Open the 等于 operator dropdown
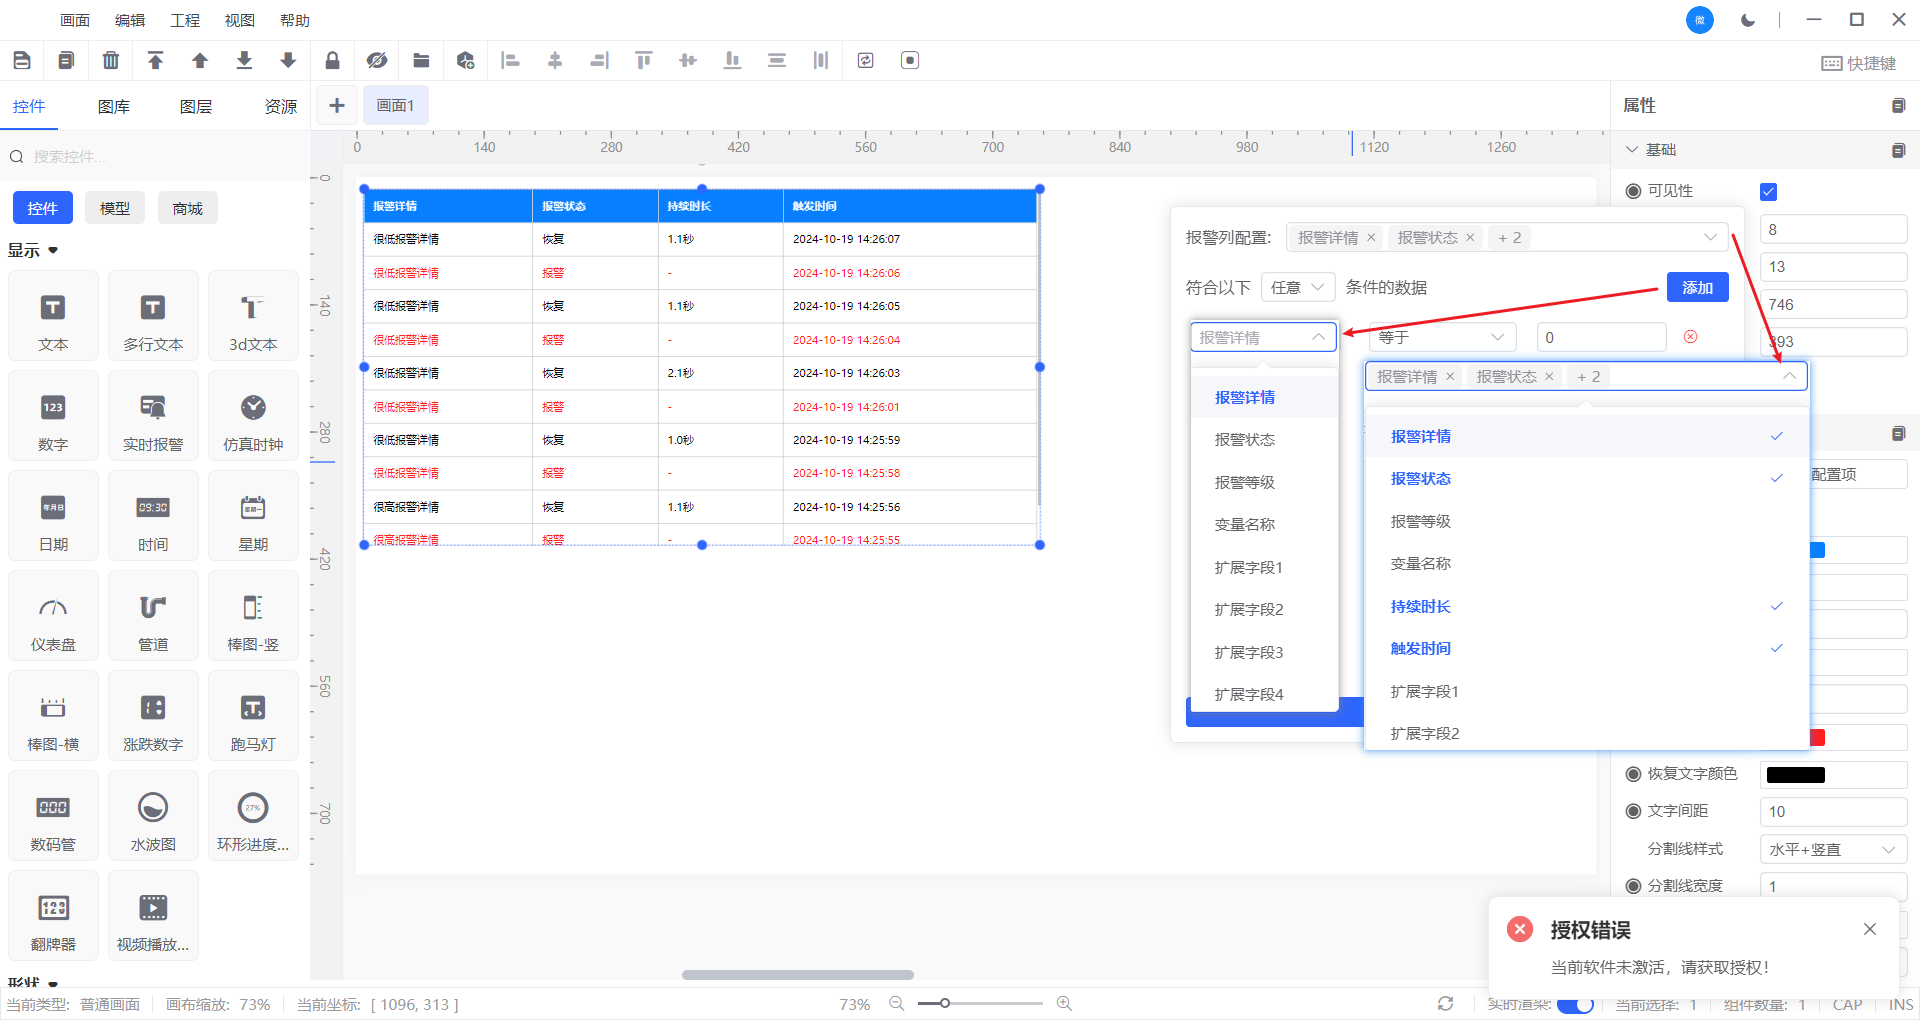Viewport: 1920px width, 1020px height. [x=1441, y=337]
